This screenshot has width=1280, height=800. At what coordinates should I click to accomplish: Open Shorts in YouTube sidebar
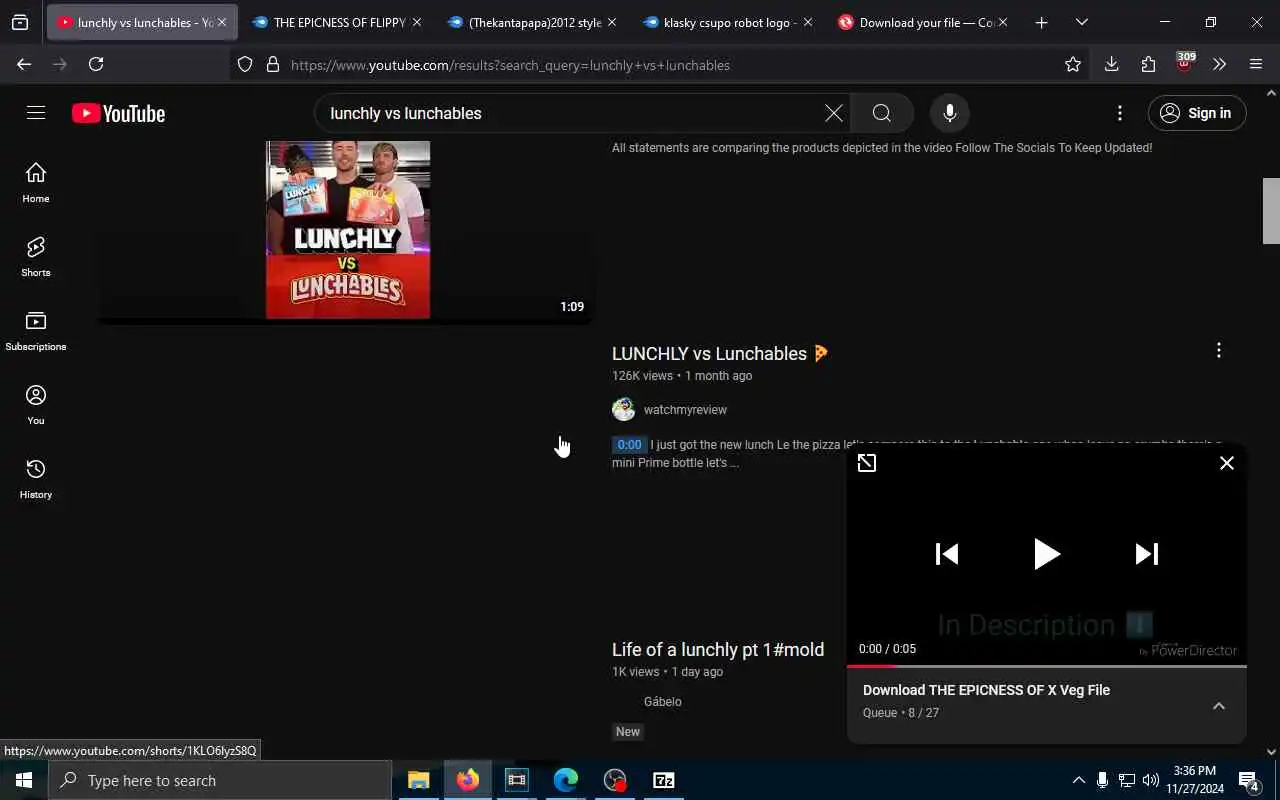coord(36,257)
